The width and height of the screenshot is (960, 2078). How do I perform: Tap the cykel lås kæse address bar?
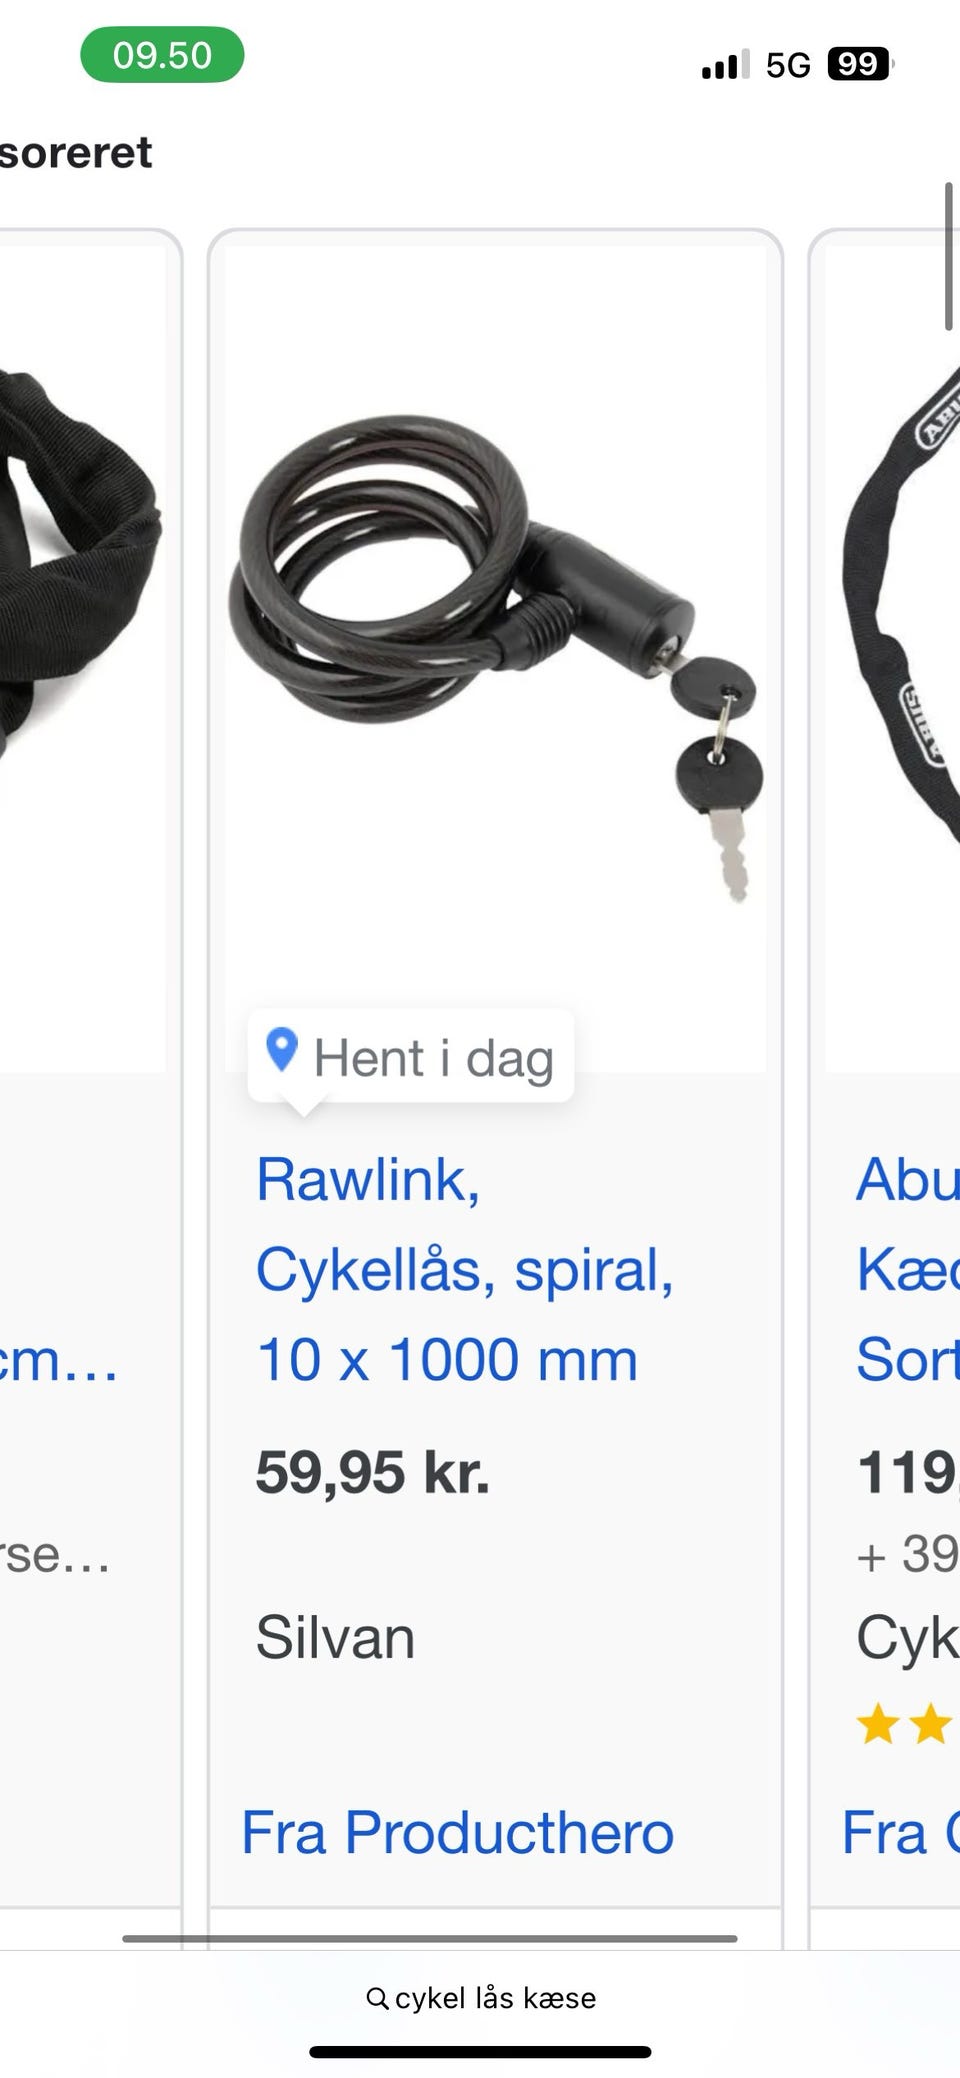coord(481,1998)
